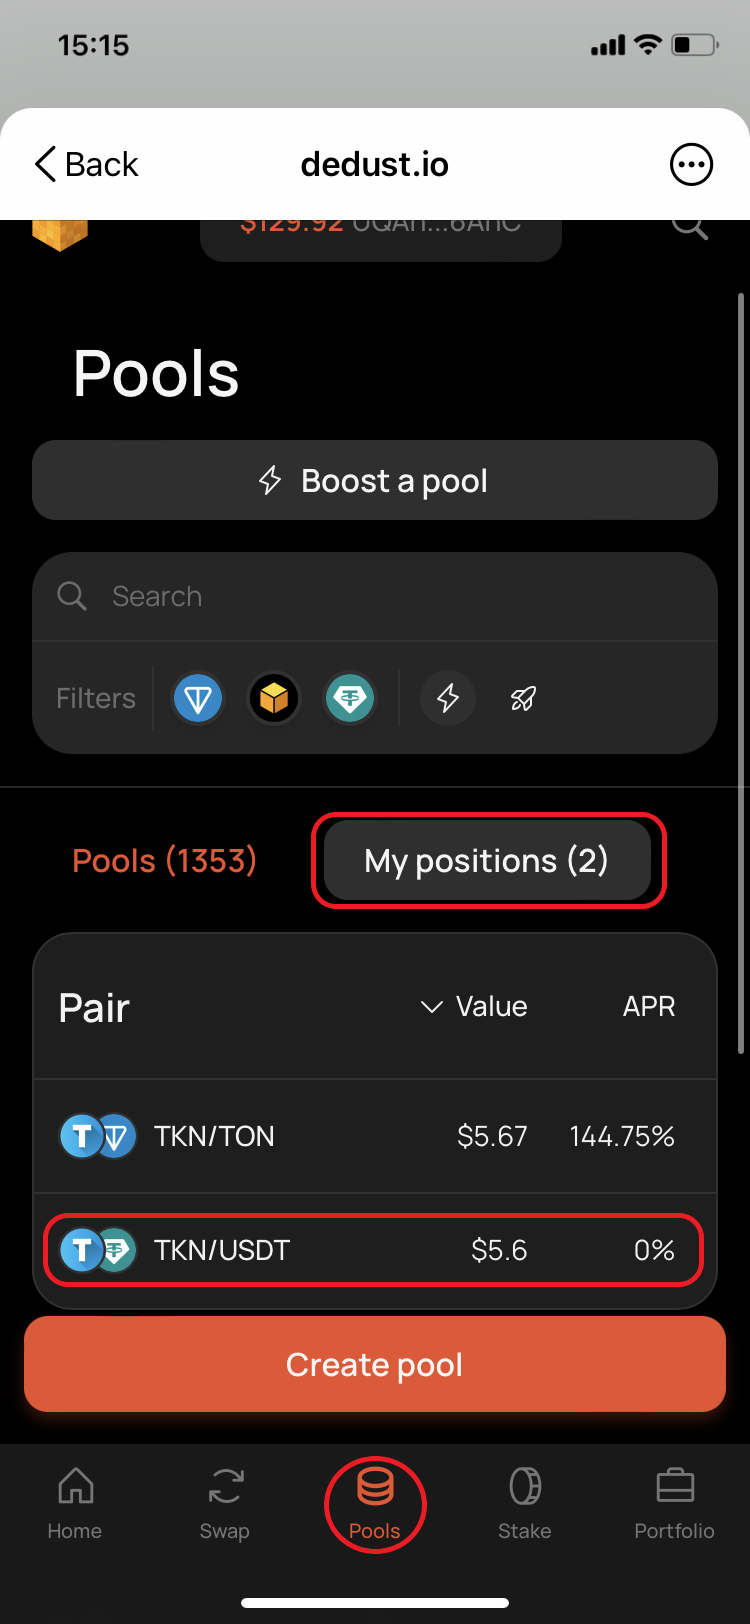Sort by Value column chevron
Viewport: 750px width, 1624px height.
(432, 1007)
